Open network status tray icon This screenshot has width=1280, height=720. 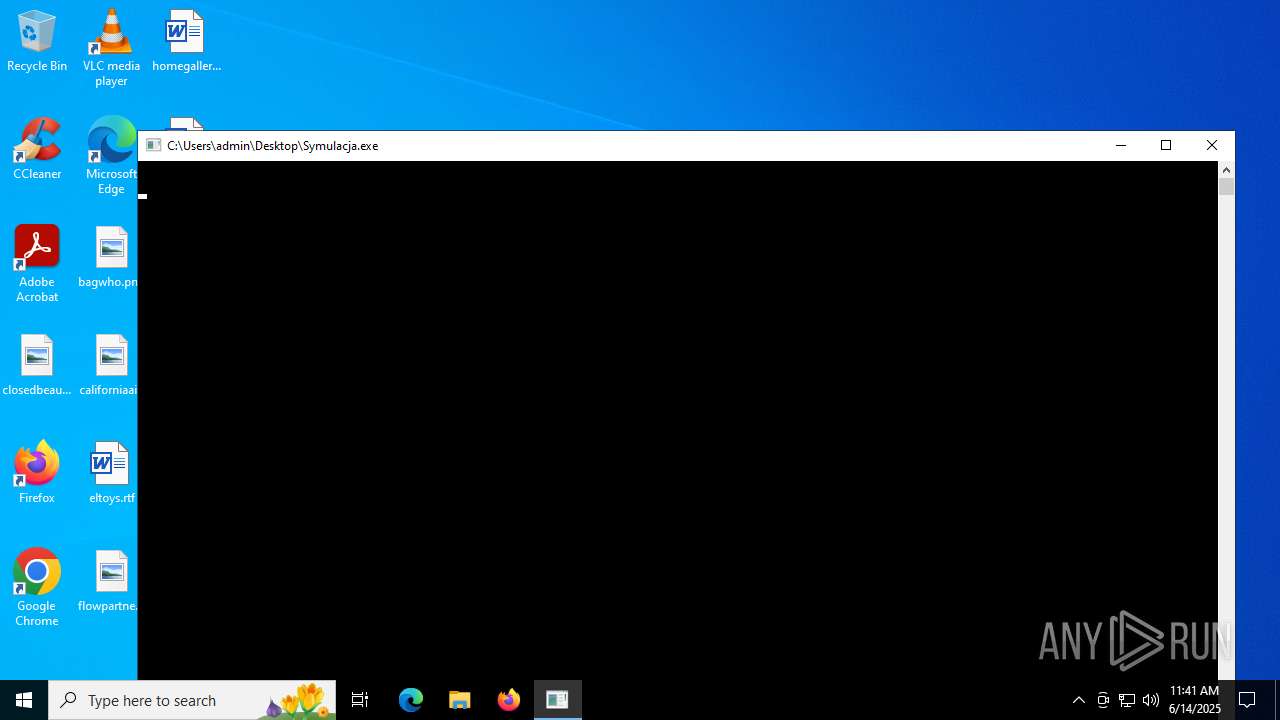[1127, 700]
